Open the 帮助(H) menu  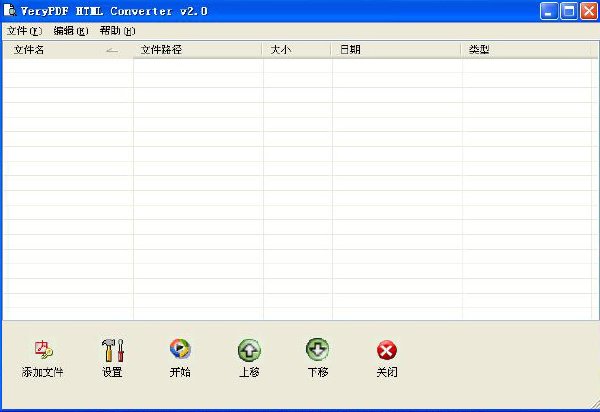pos(117,31)
